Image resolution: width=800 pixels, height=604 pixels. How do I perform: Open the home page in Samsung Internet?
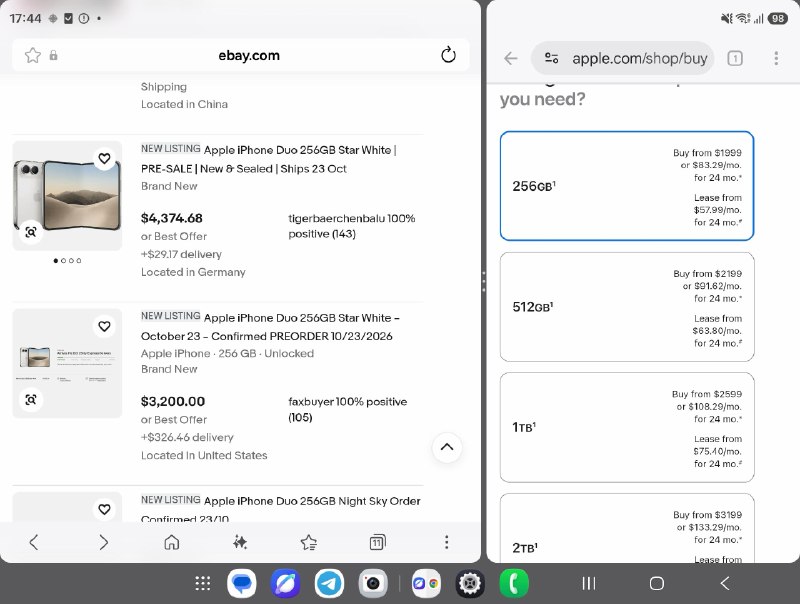171,542
